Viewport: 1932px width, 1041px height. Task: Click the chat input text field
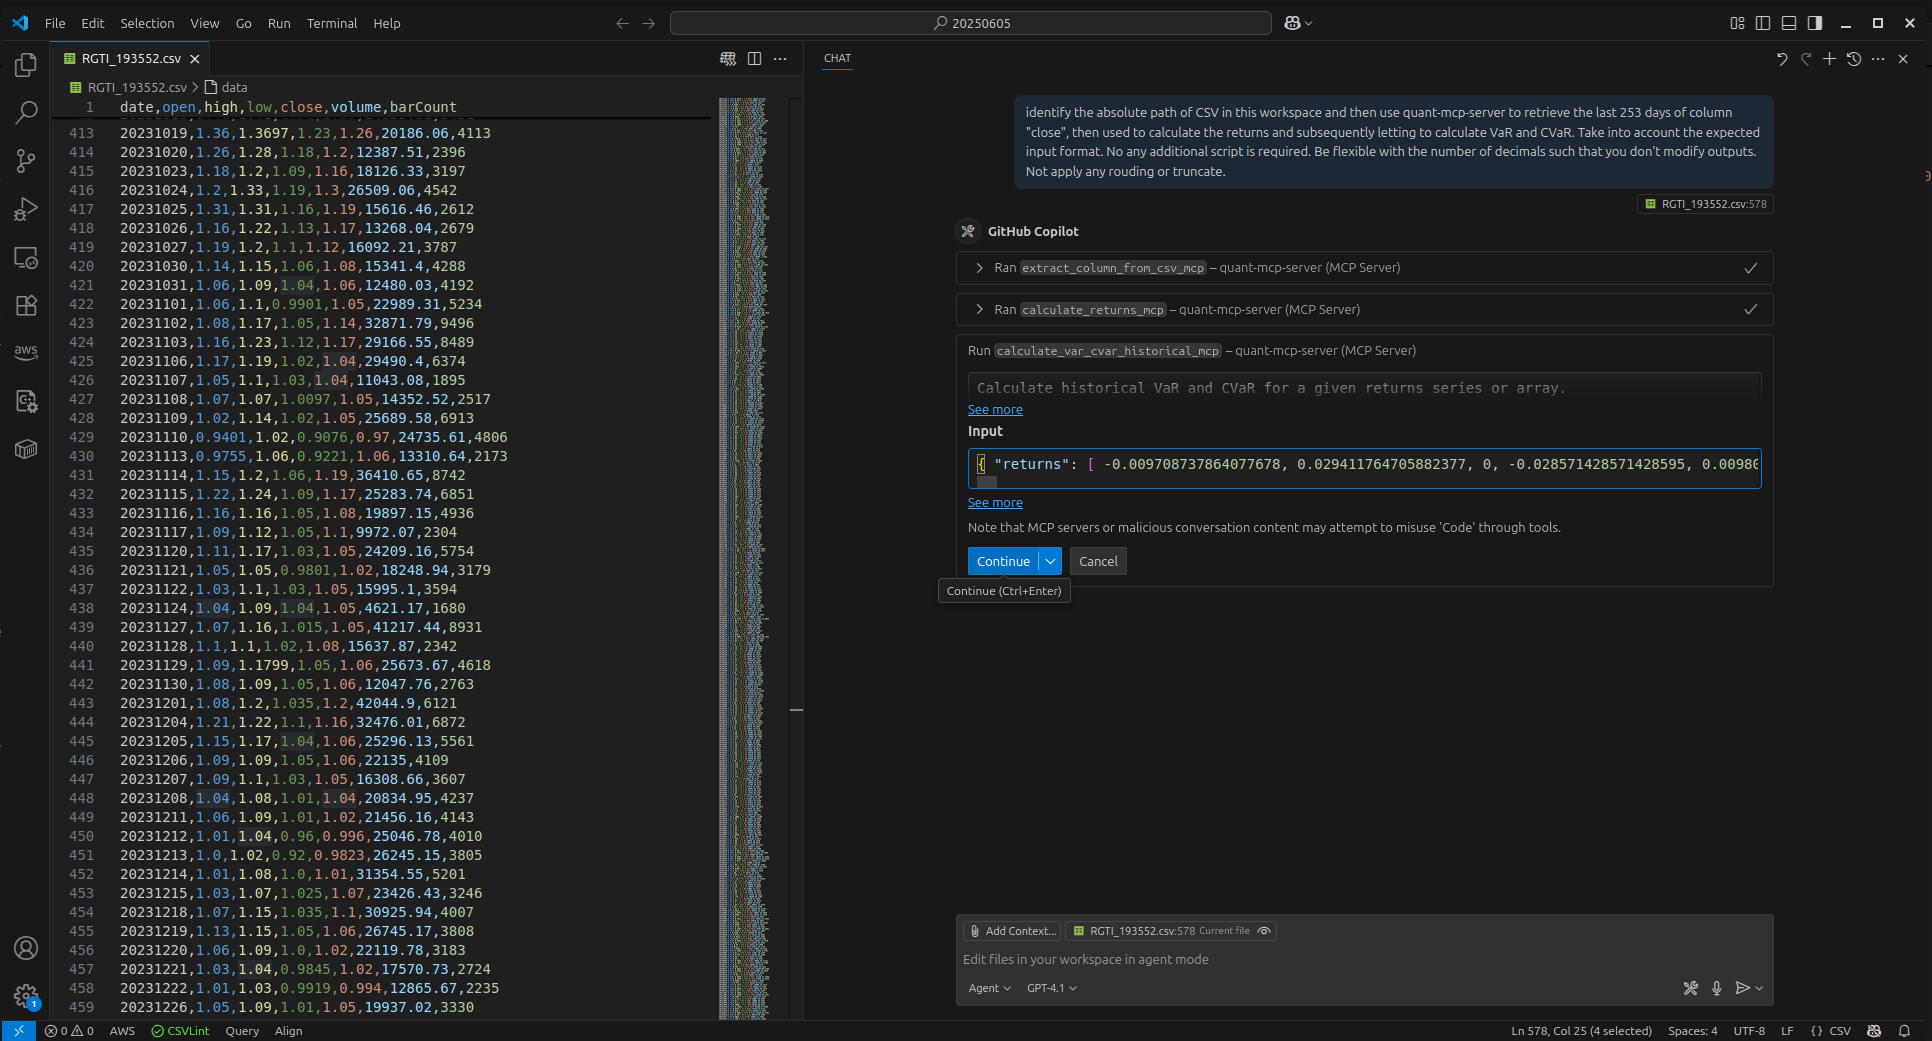point(1300,959)
